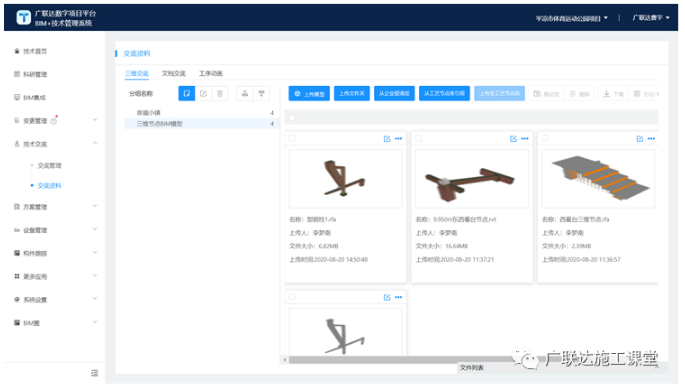The image size is (685, 390).
Task: Click the 更多应用 grid icon
Action: coord(17,276)
